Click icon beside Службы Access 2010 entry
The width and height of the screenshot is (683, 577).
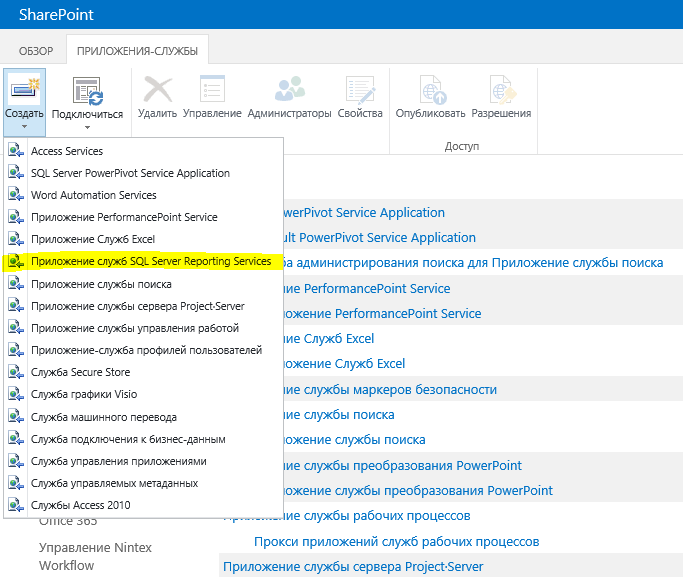tap(16, 505)
